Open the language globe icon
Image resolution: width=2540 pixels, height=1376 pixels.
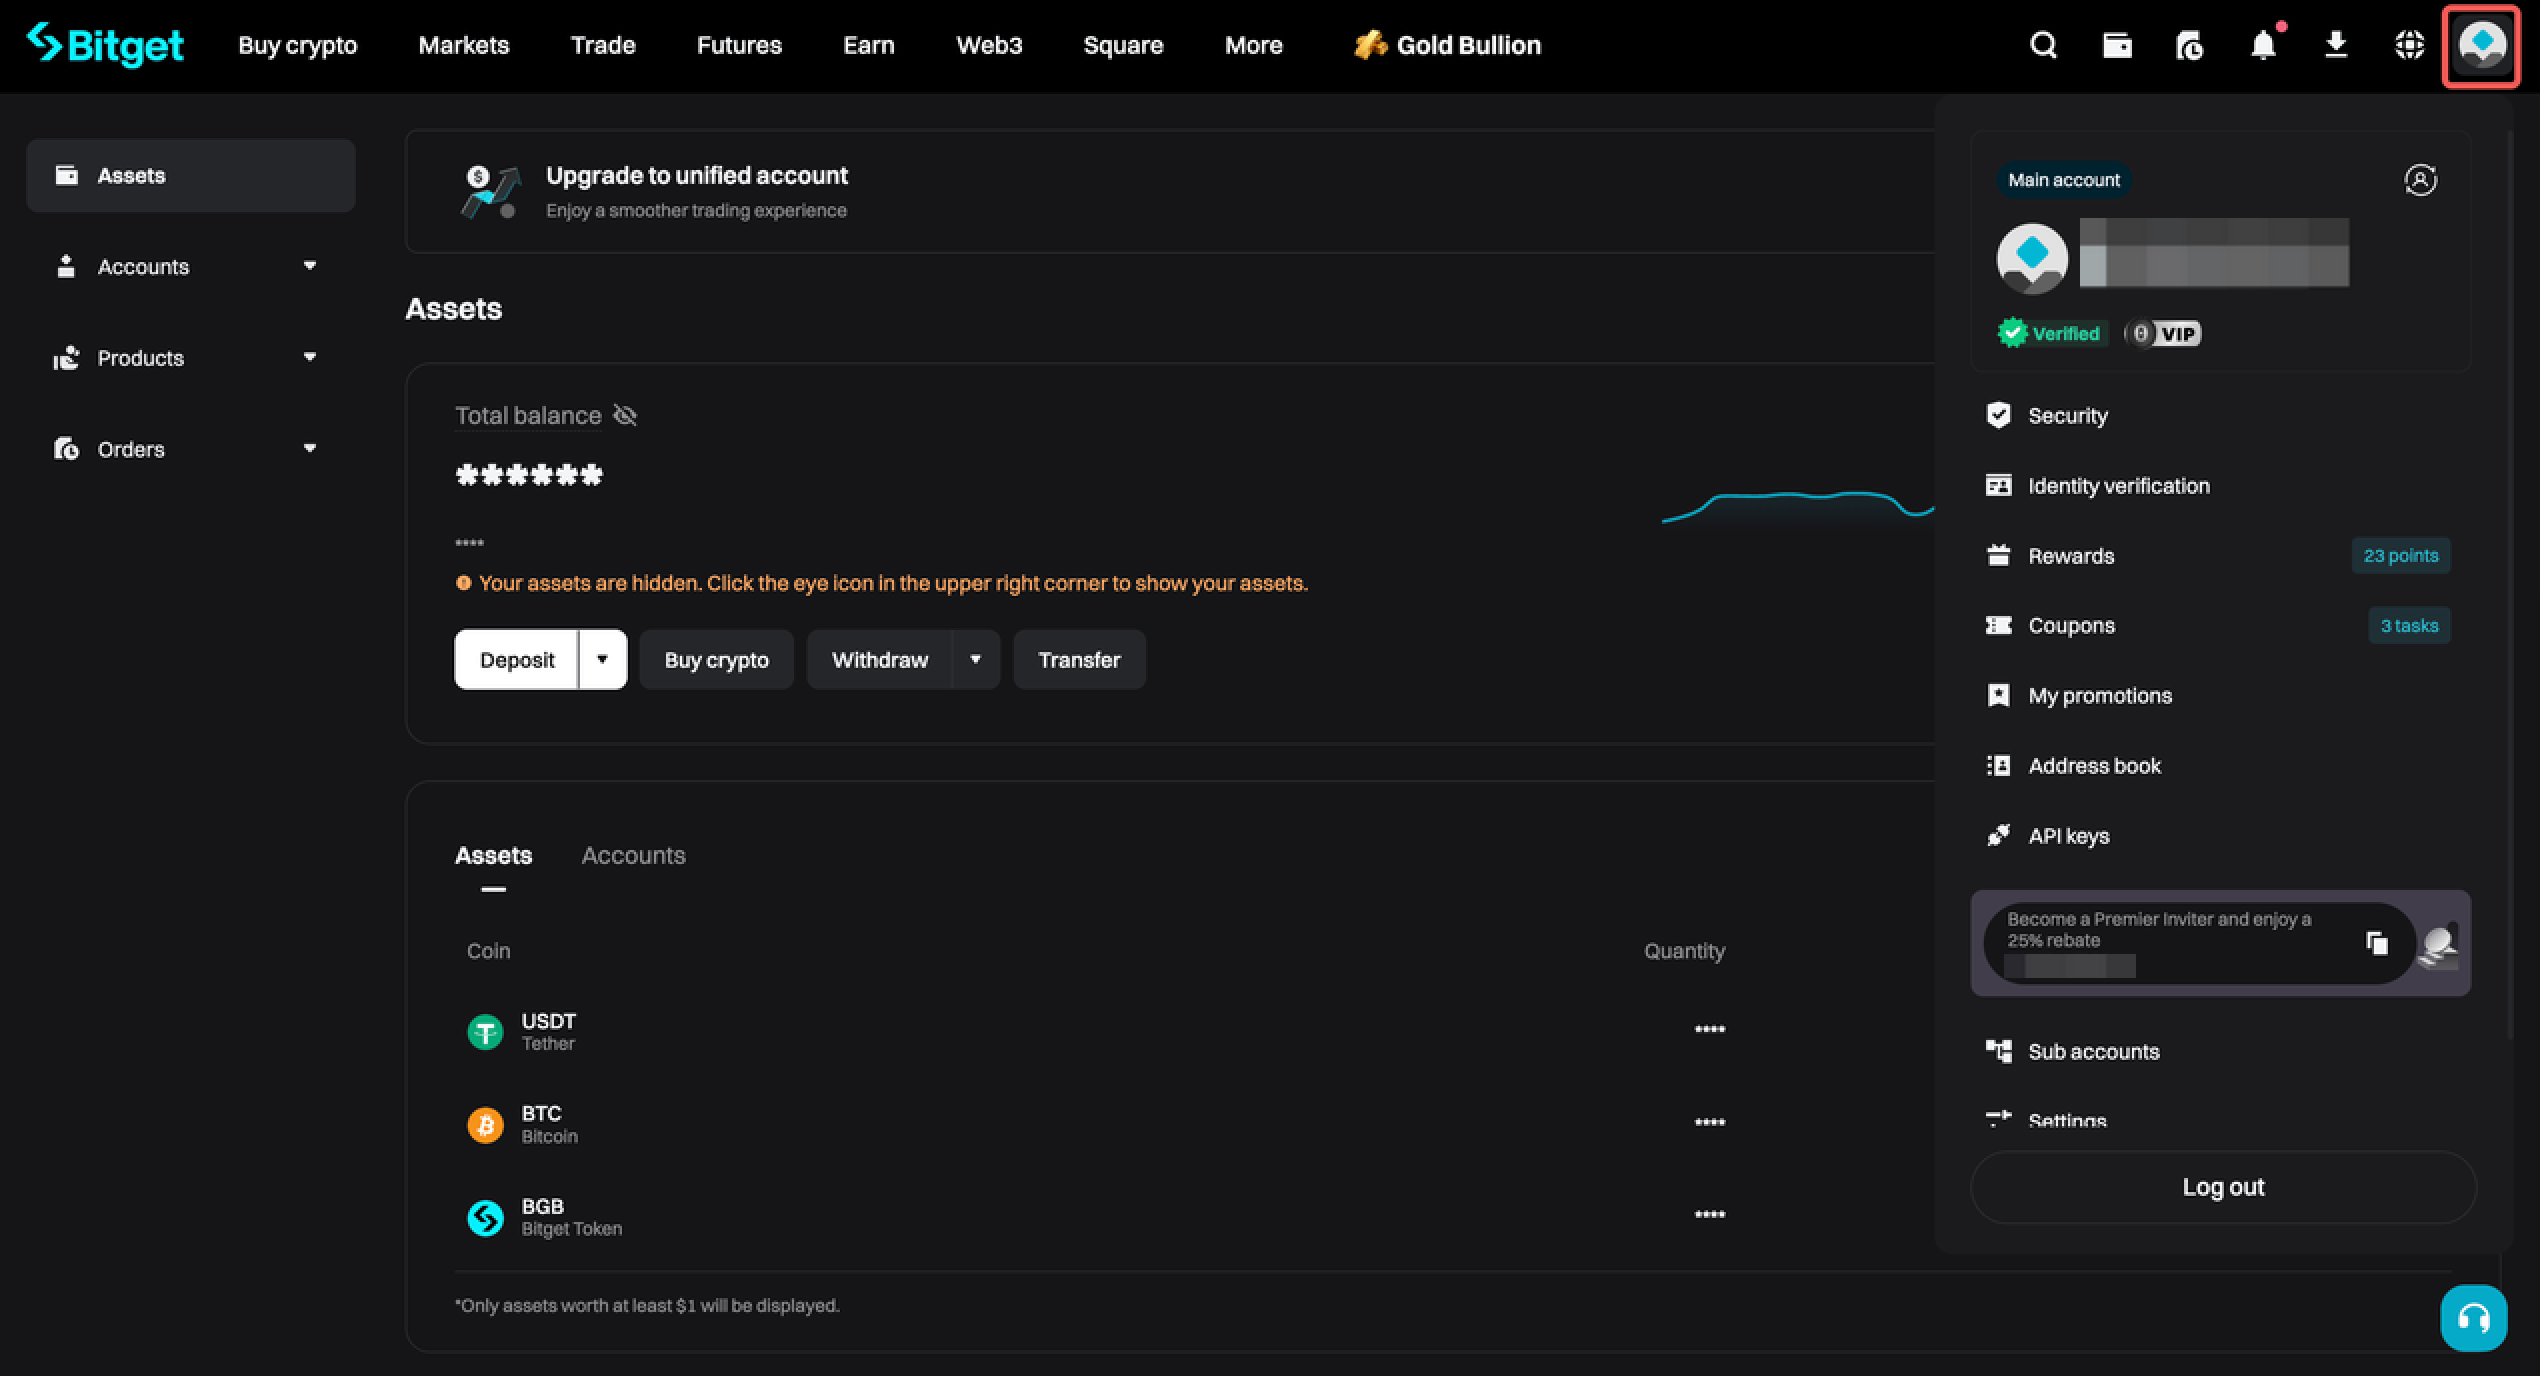click(2409, 45)
